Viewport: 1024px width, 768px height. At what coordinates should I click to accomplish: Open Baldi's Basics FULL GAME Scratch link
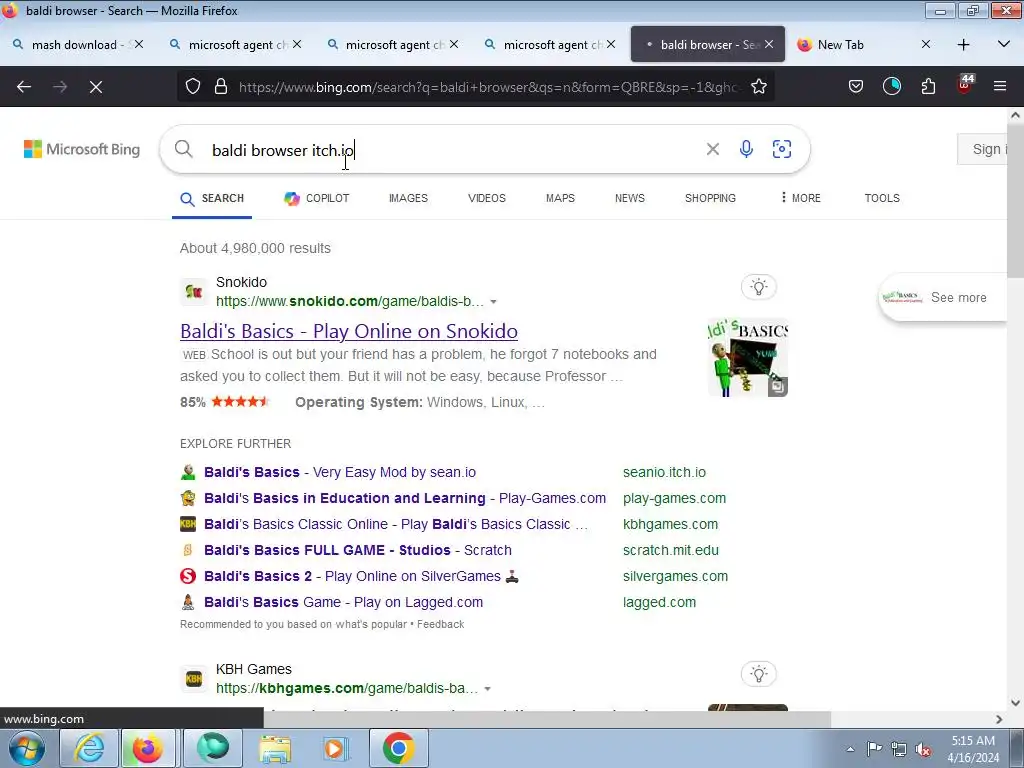coord(358,551)
